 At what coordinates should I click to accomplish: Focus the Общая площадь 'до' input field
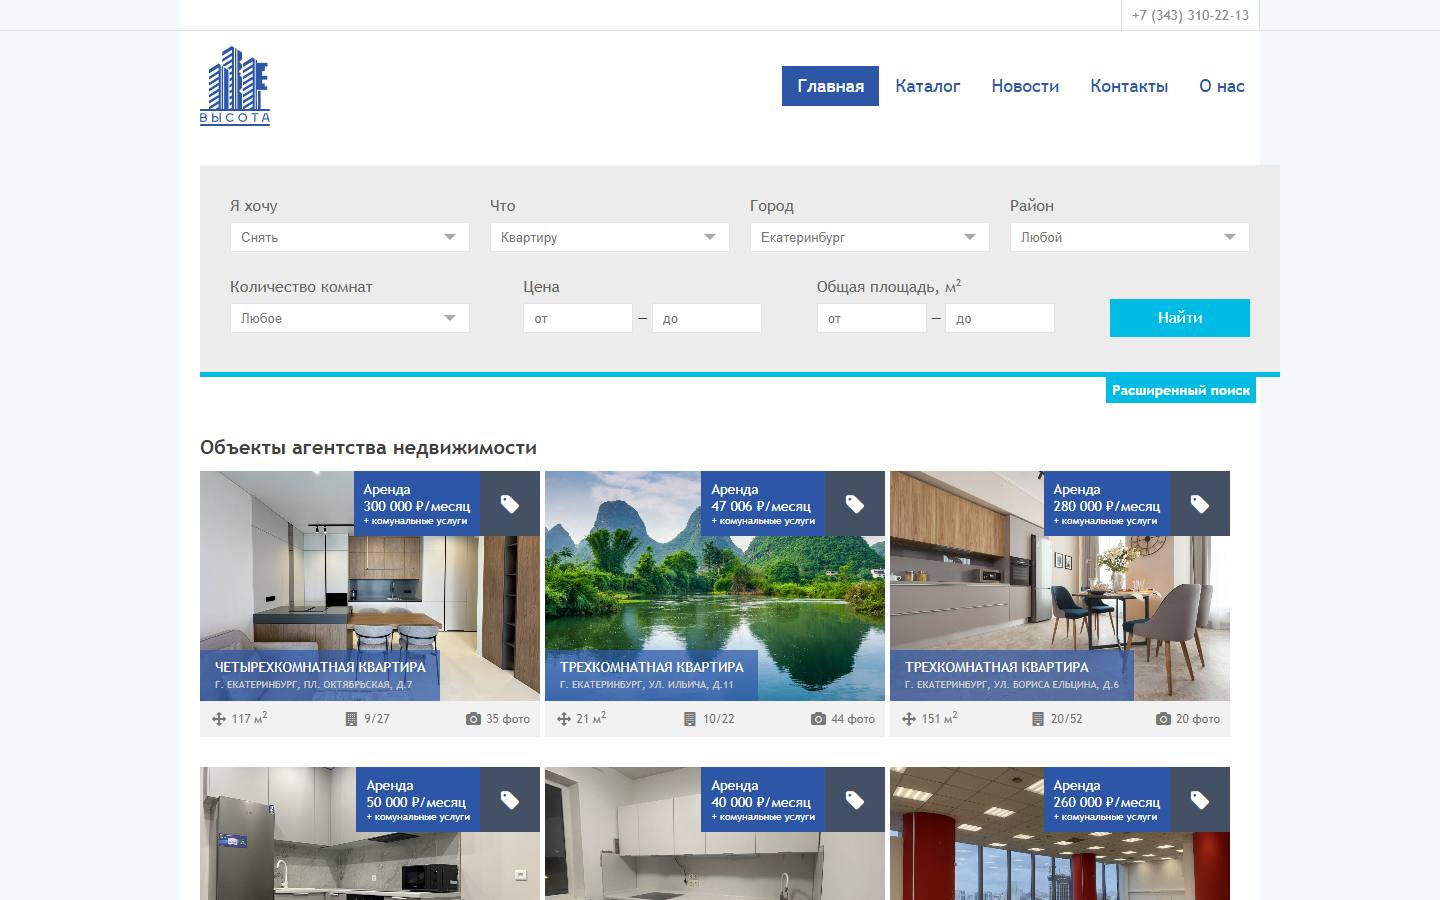pyautogui.click(x=1000, y=318)
